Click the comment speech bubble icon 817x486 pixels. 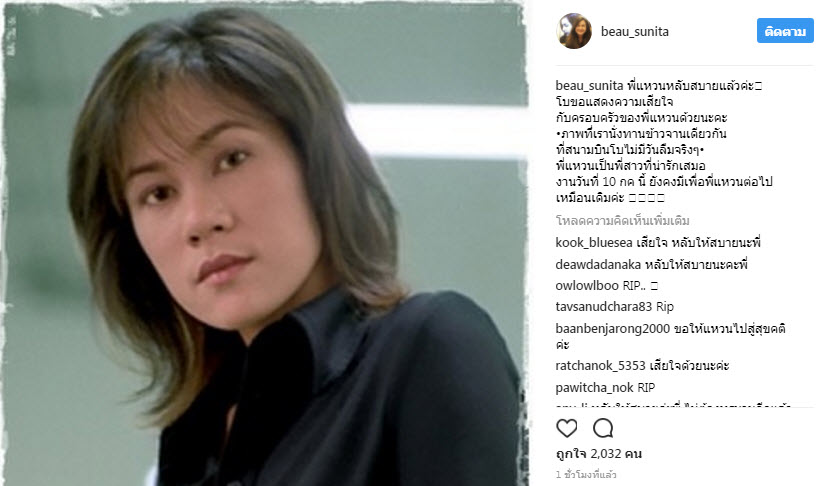[x=603, y=428]
